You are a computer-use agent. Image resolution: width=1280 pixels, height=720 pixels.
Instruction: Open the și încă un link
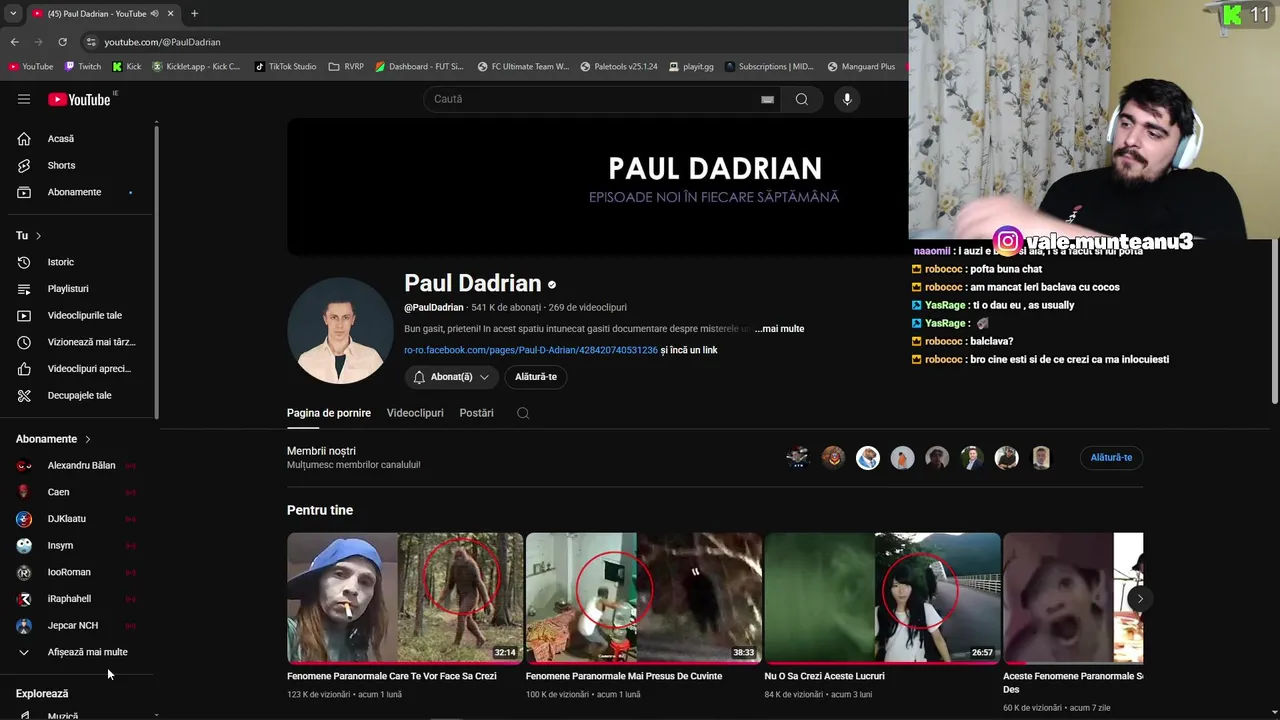click(x=689, y=351)
